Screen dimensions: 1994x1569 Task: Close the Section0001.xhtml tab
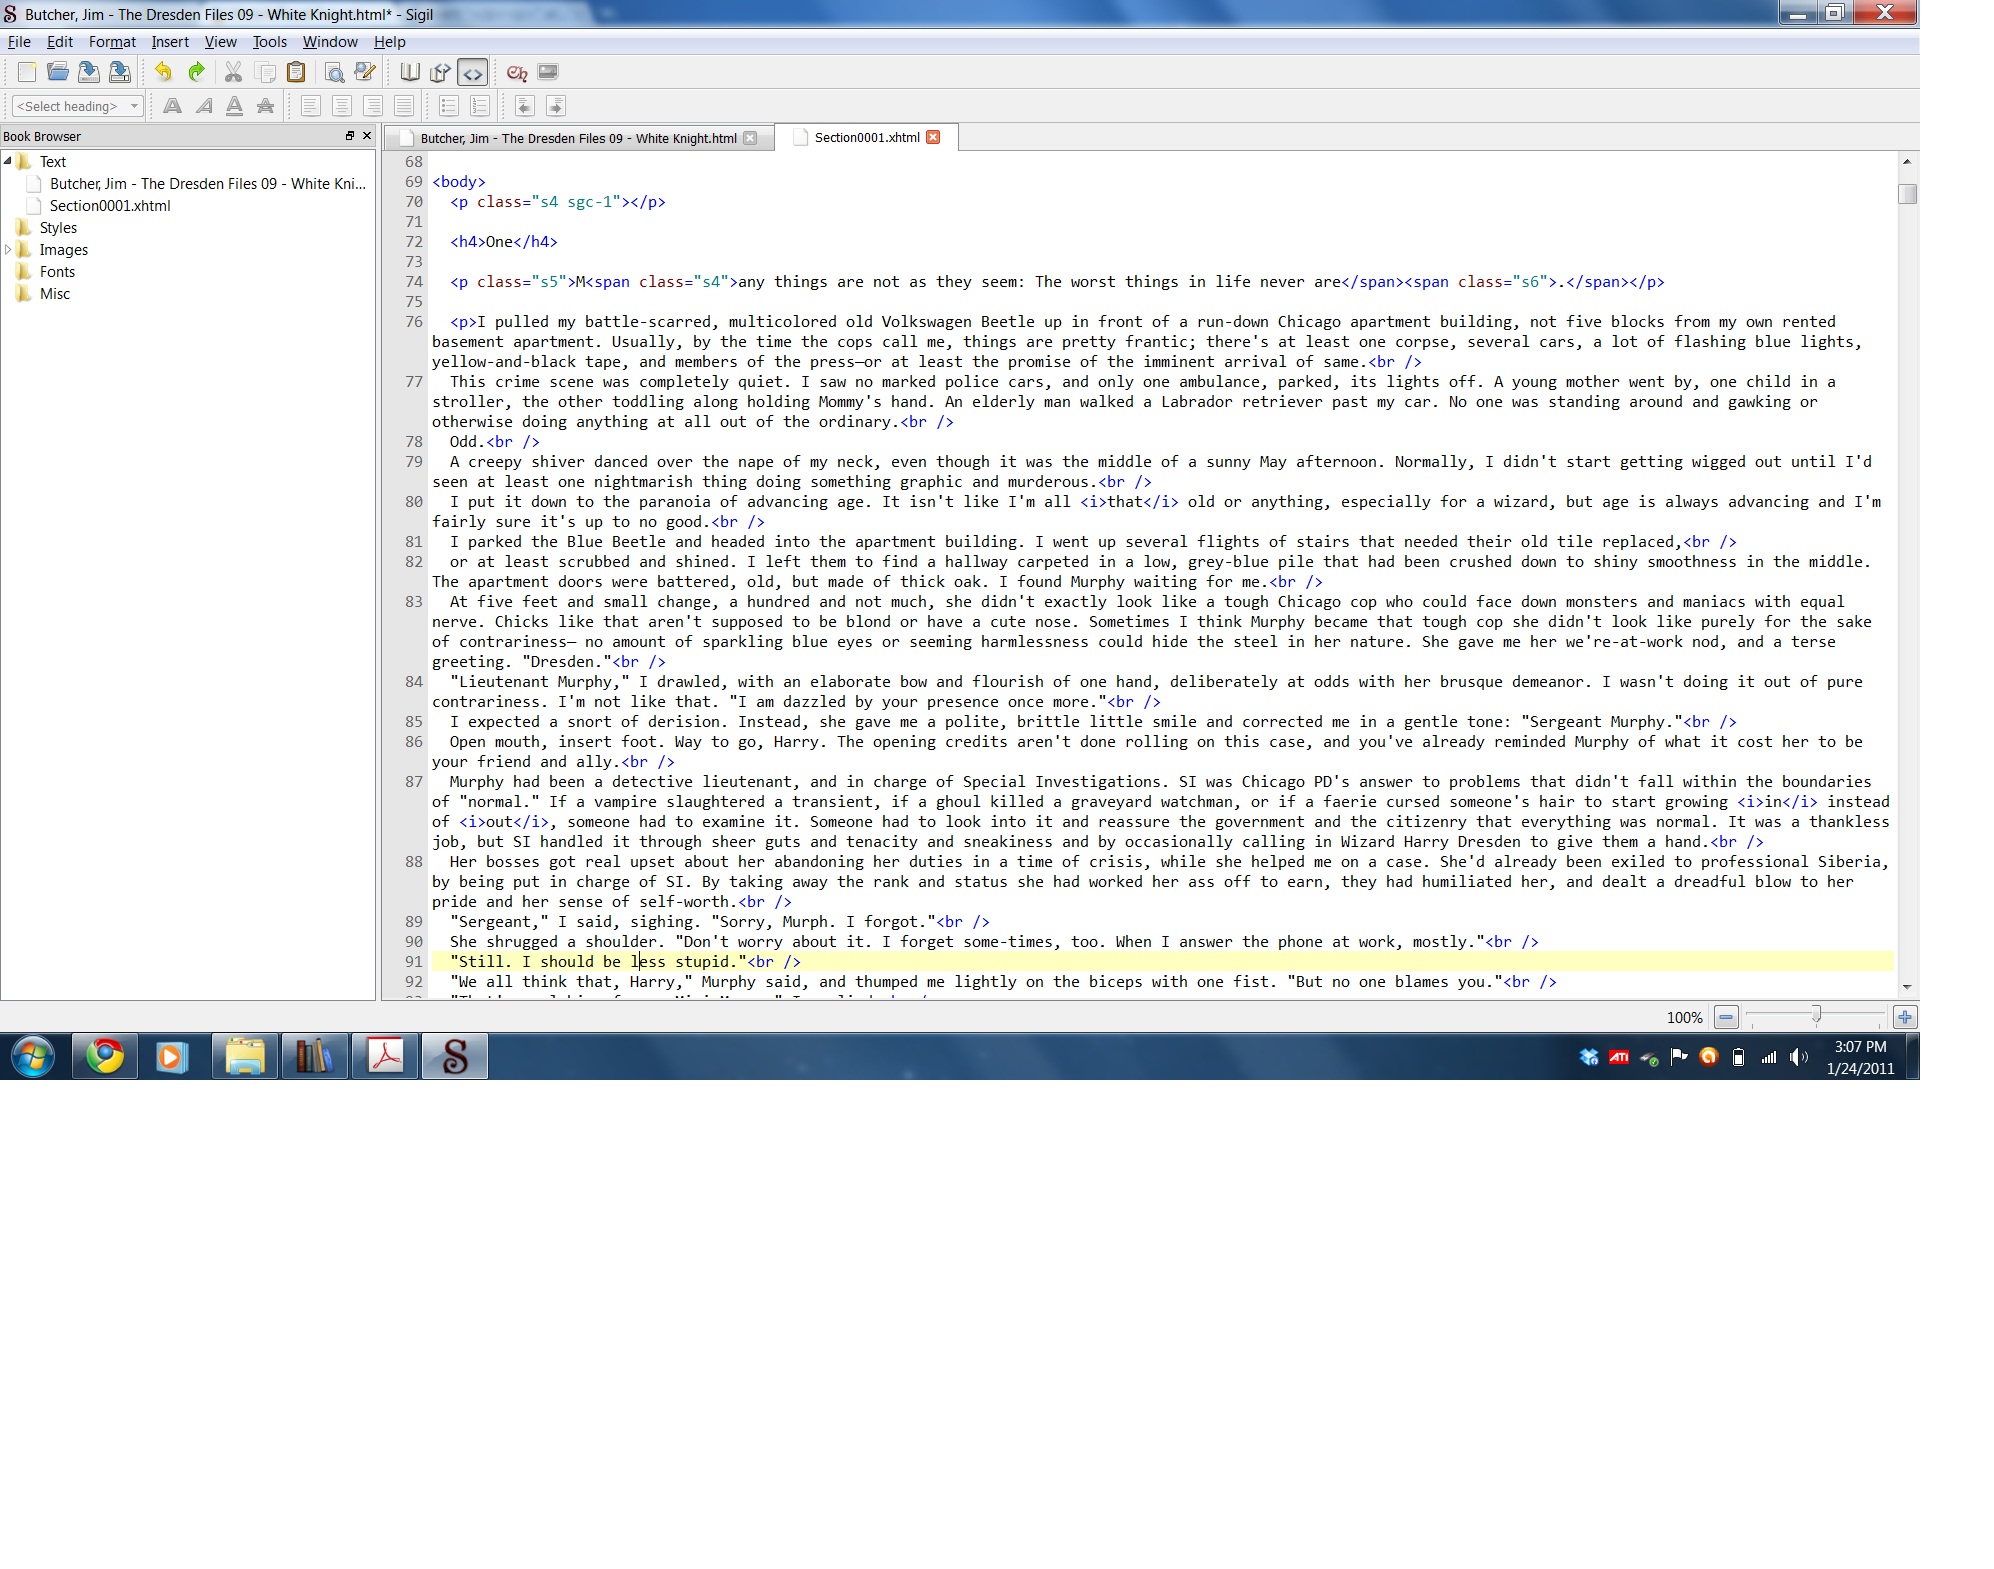pyautogui.click(x=933, y=137)
